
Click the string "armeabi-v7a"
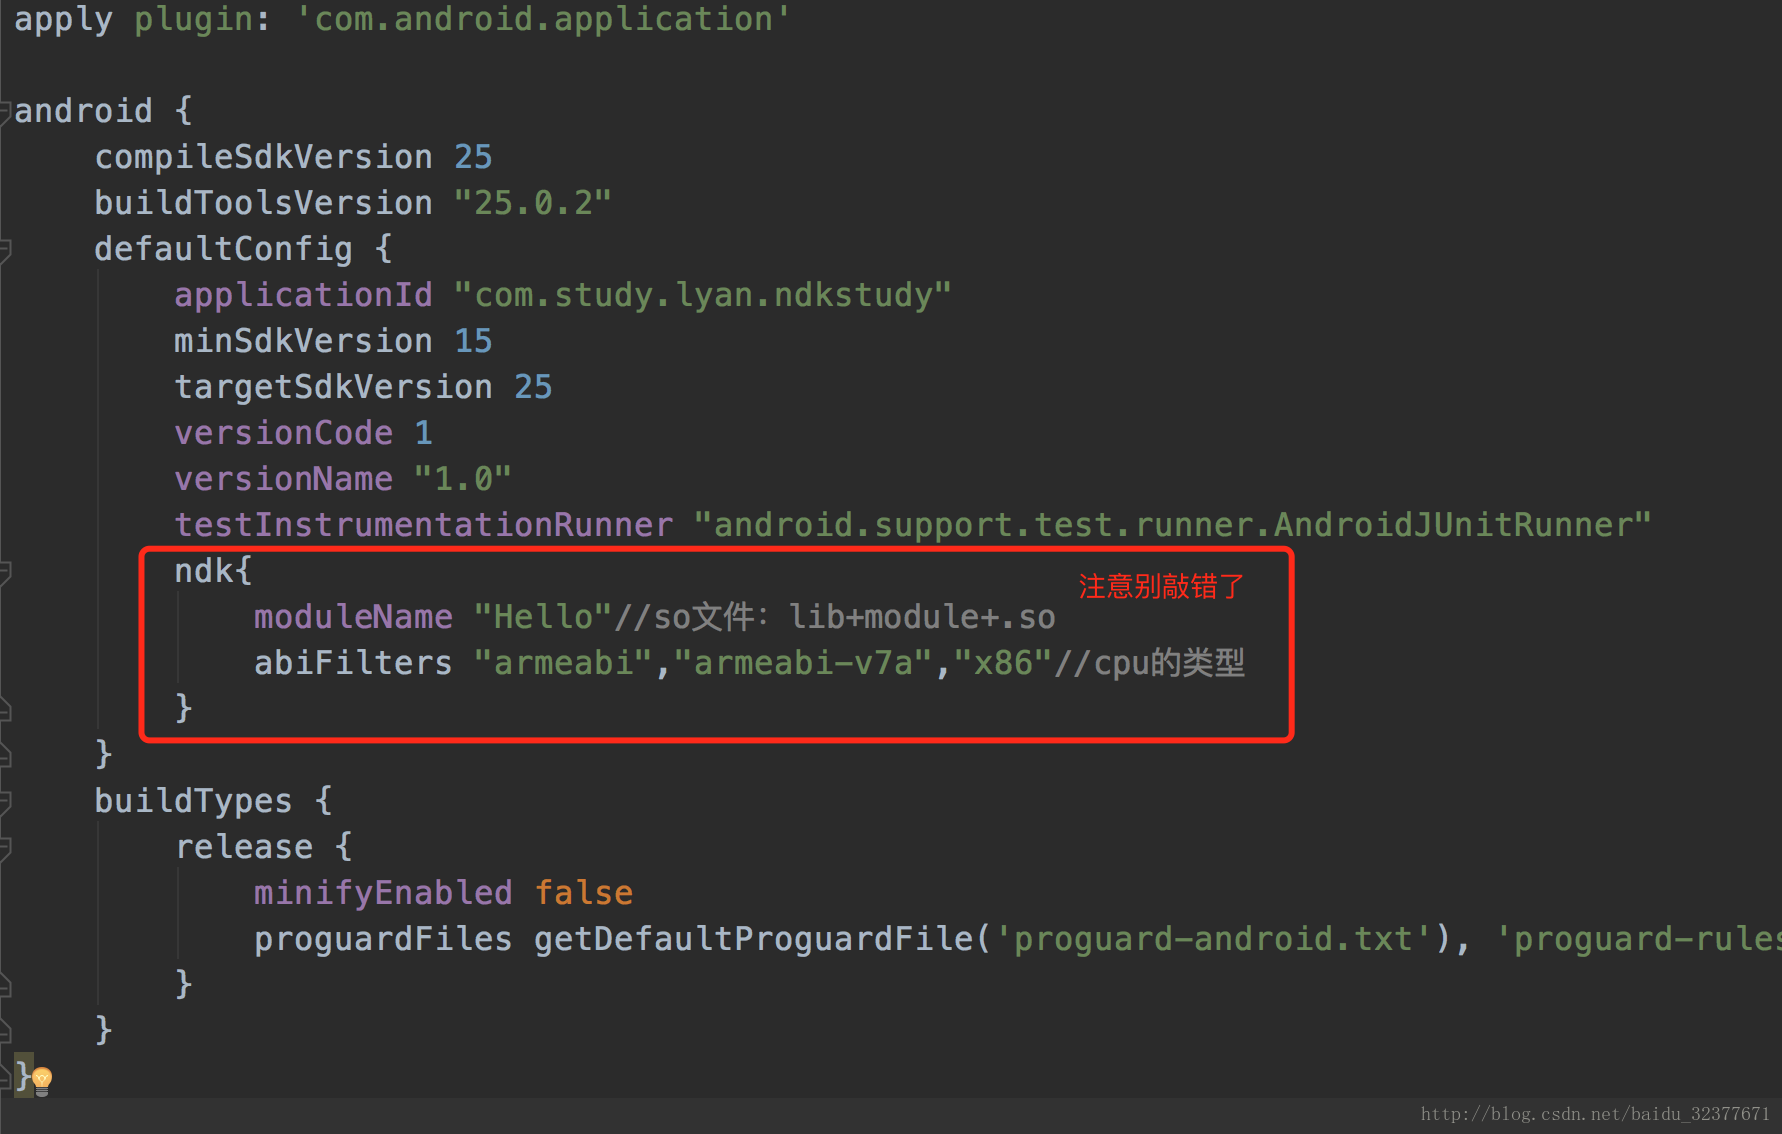click(803, 663)
